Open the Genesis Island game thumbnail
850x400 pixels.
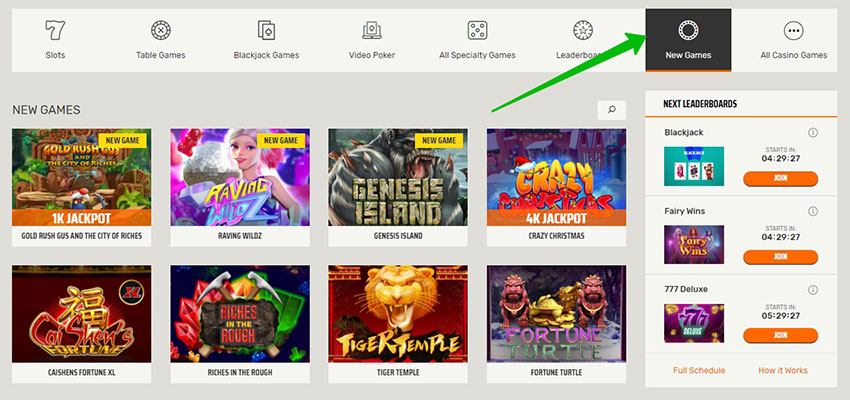tap(397, 177)
